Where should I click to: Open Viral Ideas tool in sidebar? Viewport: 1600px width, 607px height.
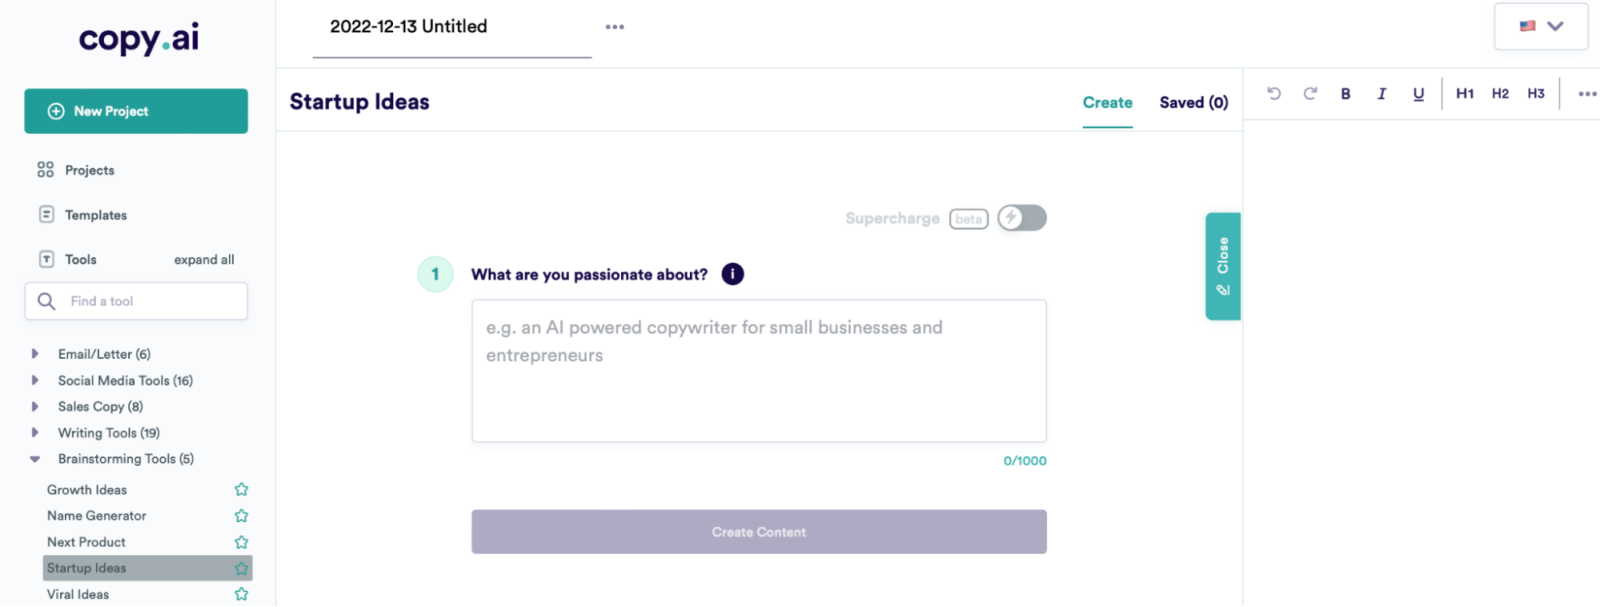pyautogui.click(x=78, y=594)
